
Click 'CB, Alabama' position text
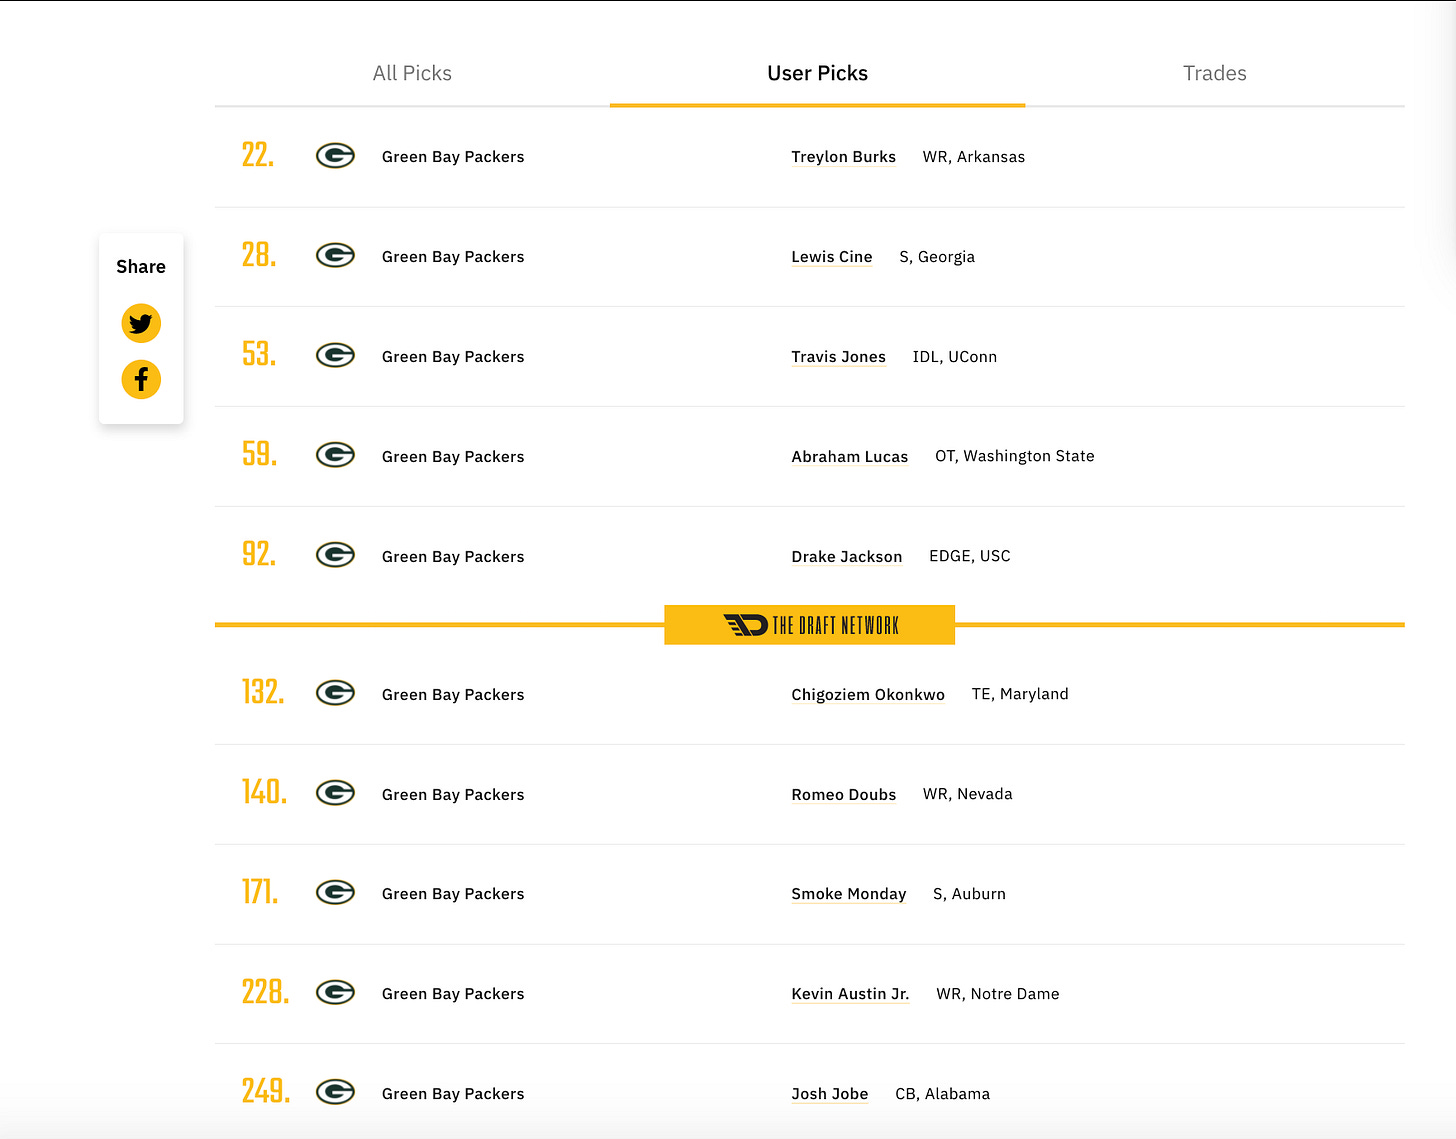point(943,1094)
